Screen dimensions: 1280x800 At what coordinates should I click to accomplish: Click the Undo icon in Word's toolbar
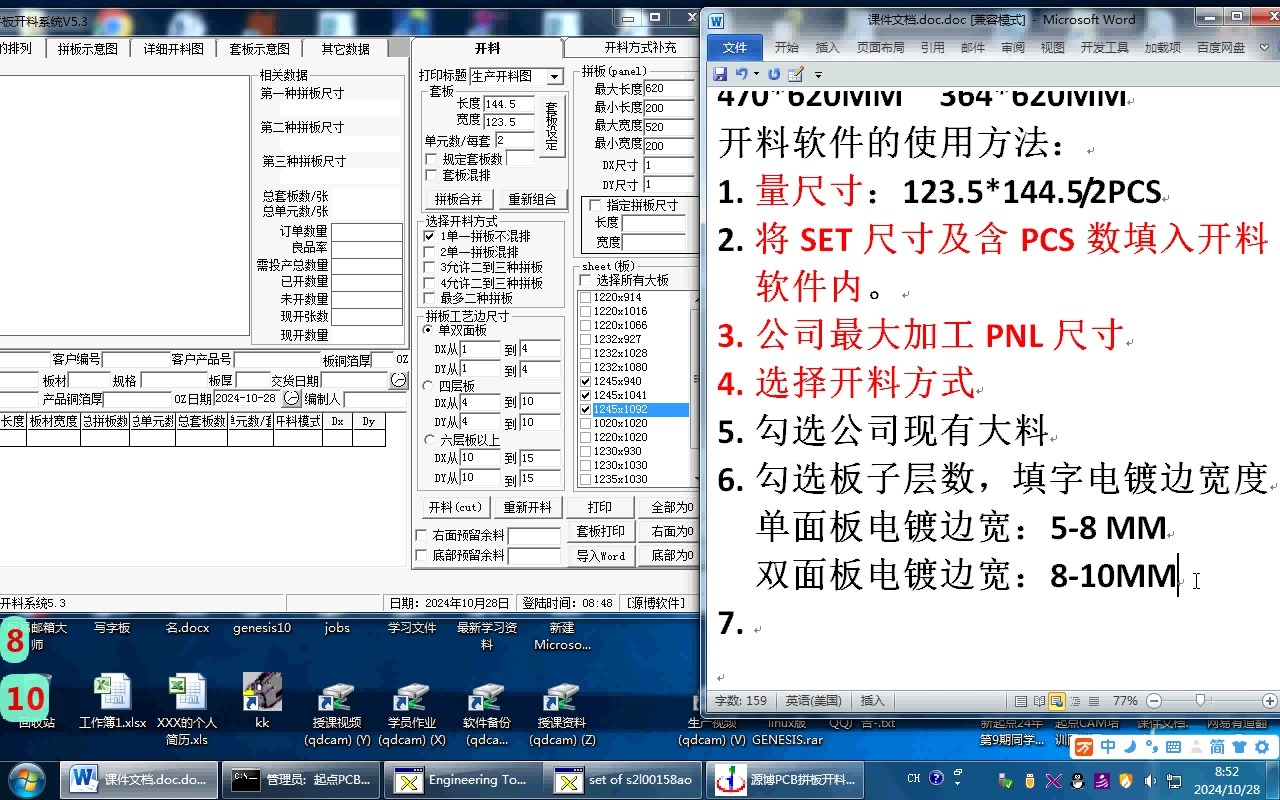click(742, 73)
